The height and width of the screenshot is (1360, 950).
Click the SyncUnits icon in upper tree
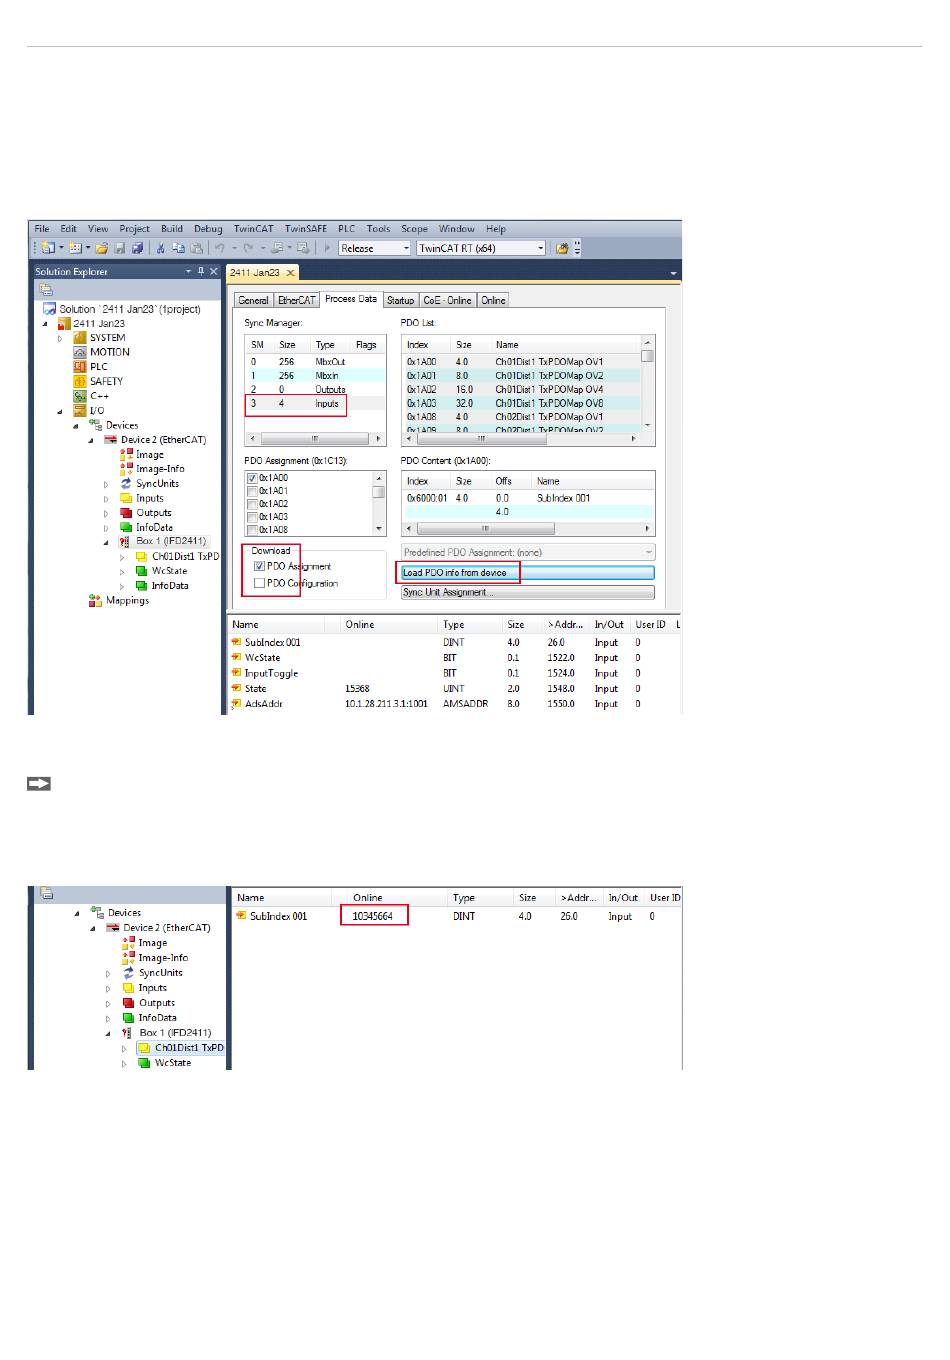tap(126, 483)
